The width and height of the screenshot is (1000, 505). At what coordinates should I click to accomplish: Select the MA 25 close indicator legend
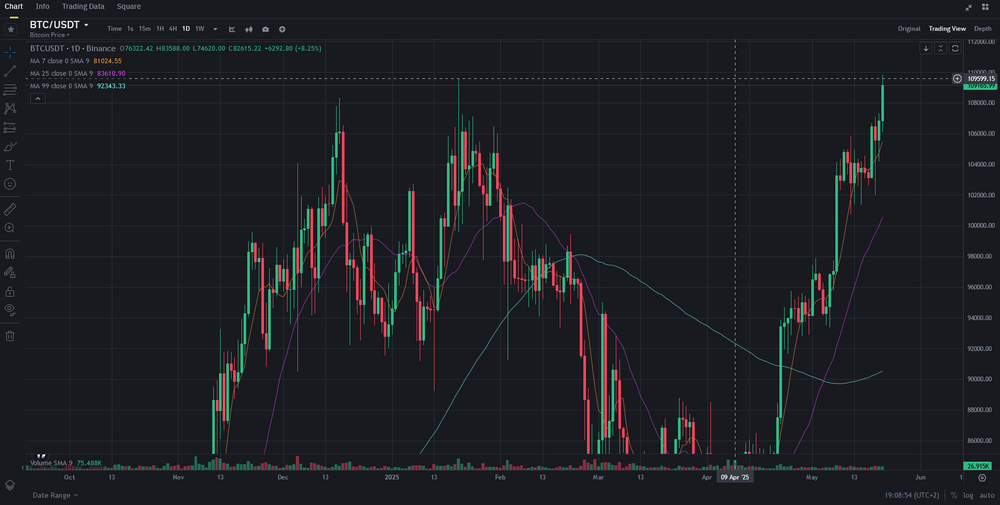coord(78,73)
